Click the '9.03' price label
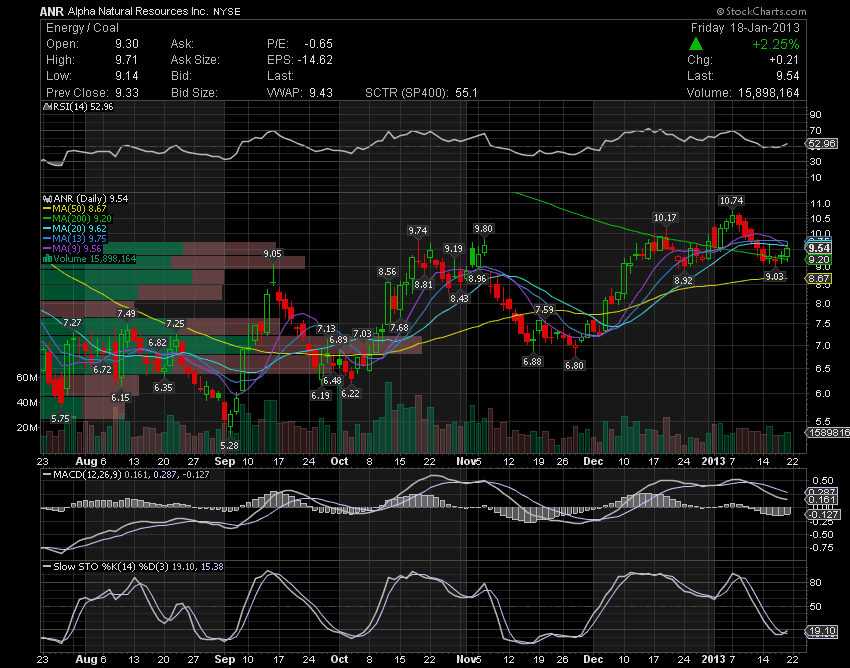This screenshot has height=668, width=850. [774, 277]
